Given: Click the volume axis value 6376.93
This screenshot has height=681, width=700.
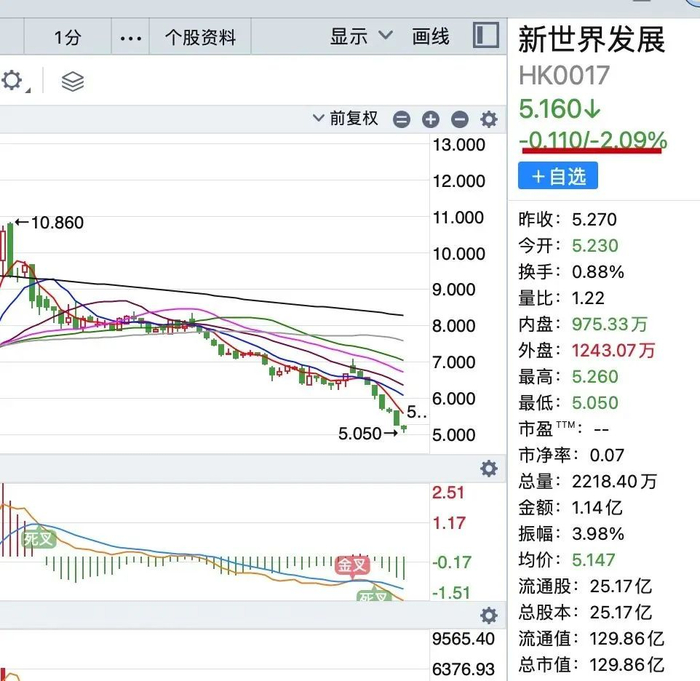Looking at the screenshot, I should (x=463, y=669).
